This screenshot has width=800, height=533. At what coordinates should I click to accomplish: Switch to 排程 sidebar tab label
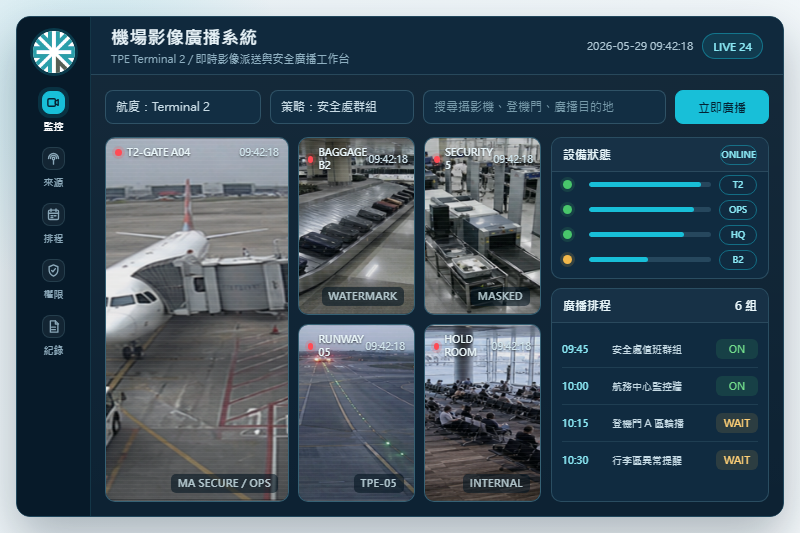(x=54, y=238)
